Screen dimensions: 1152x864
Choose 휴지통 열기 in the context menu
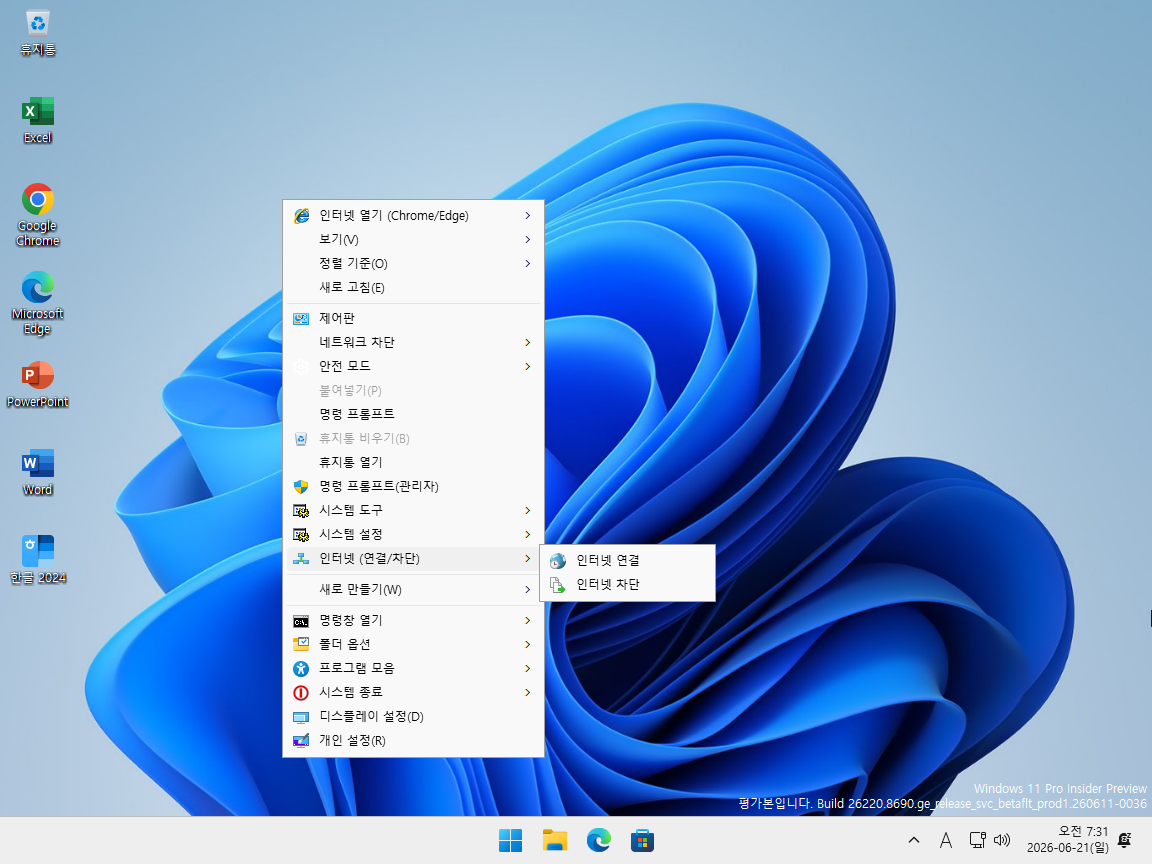point(413,462)
